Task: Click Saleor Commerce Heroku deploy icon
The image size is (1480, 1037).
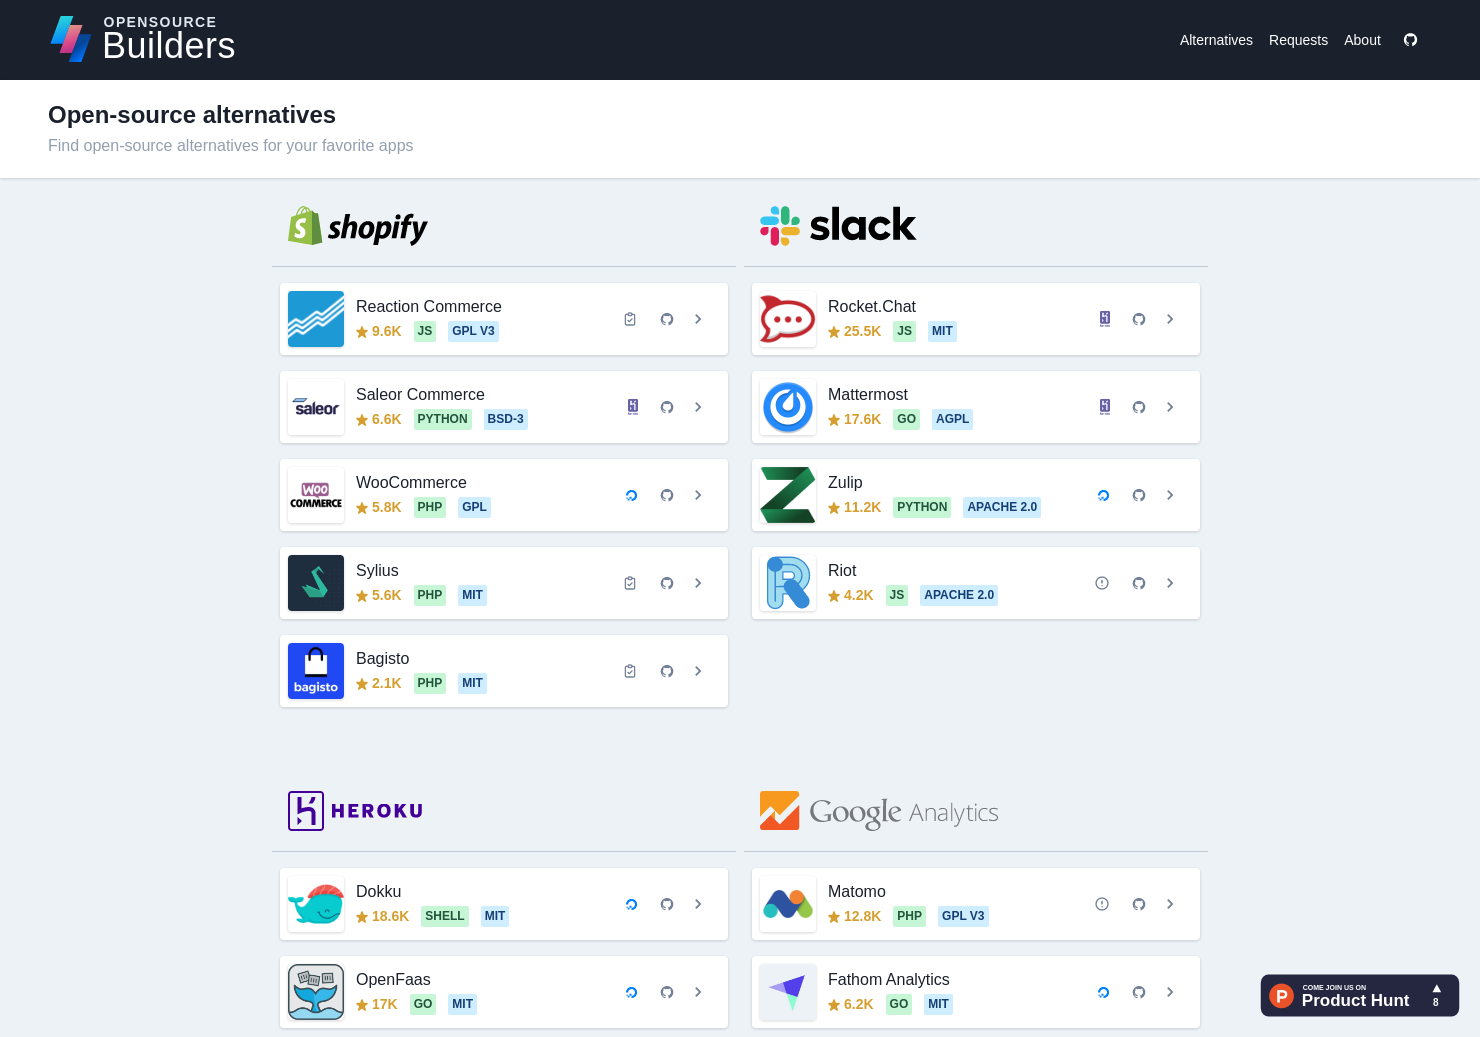Action: point(633,407)
